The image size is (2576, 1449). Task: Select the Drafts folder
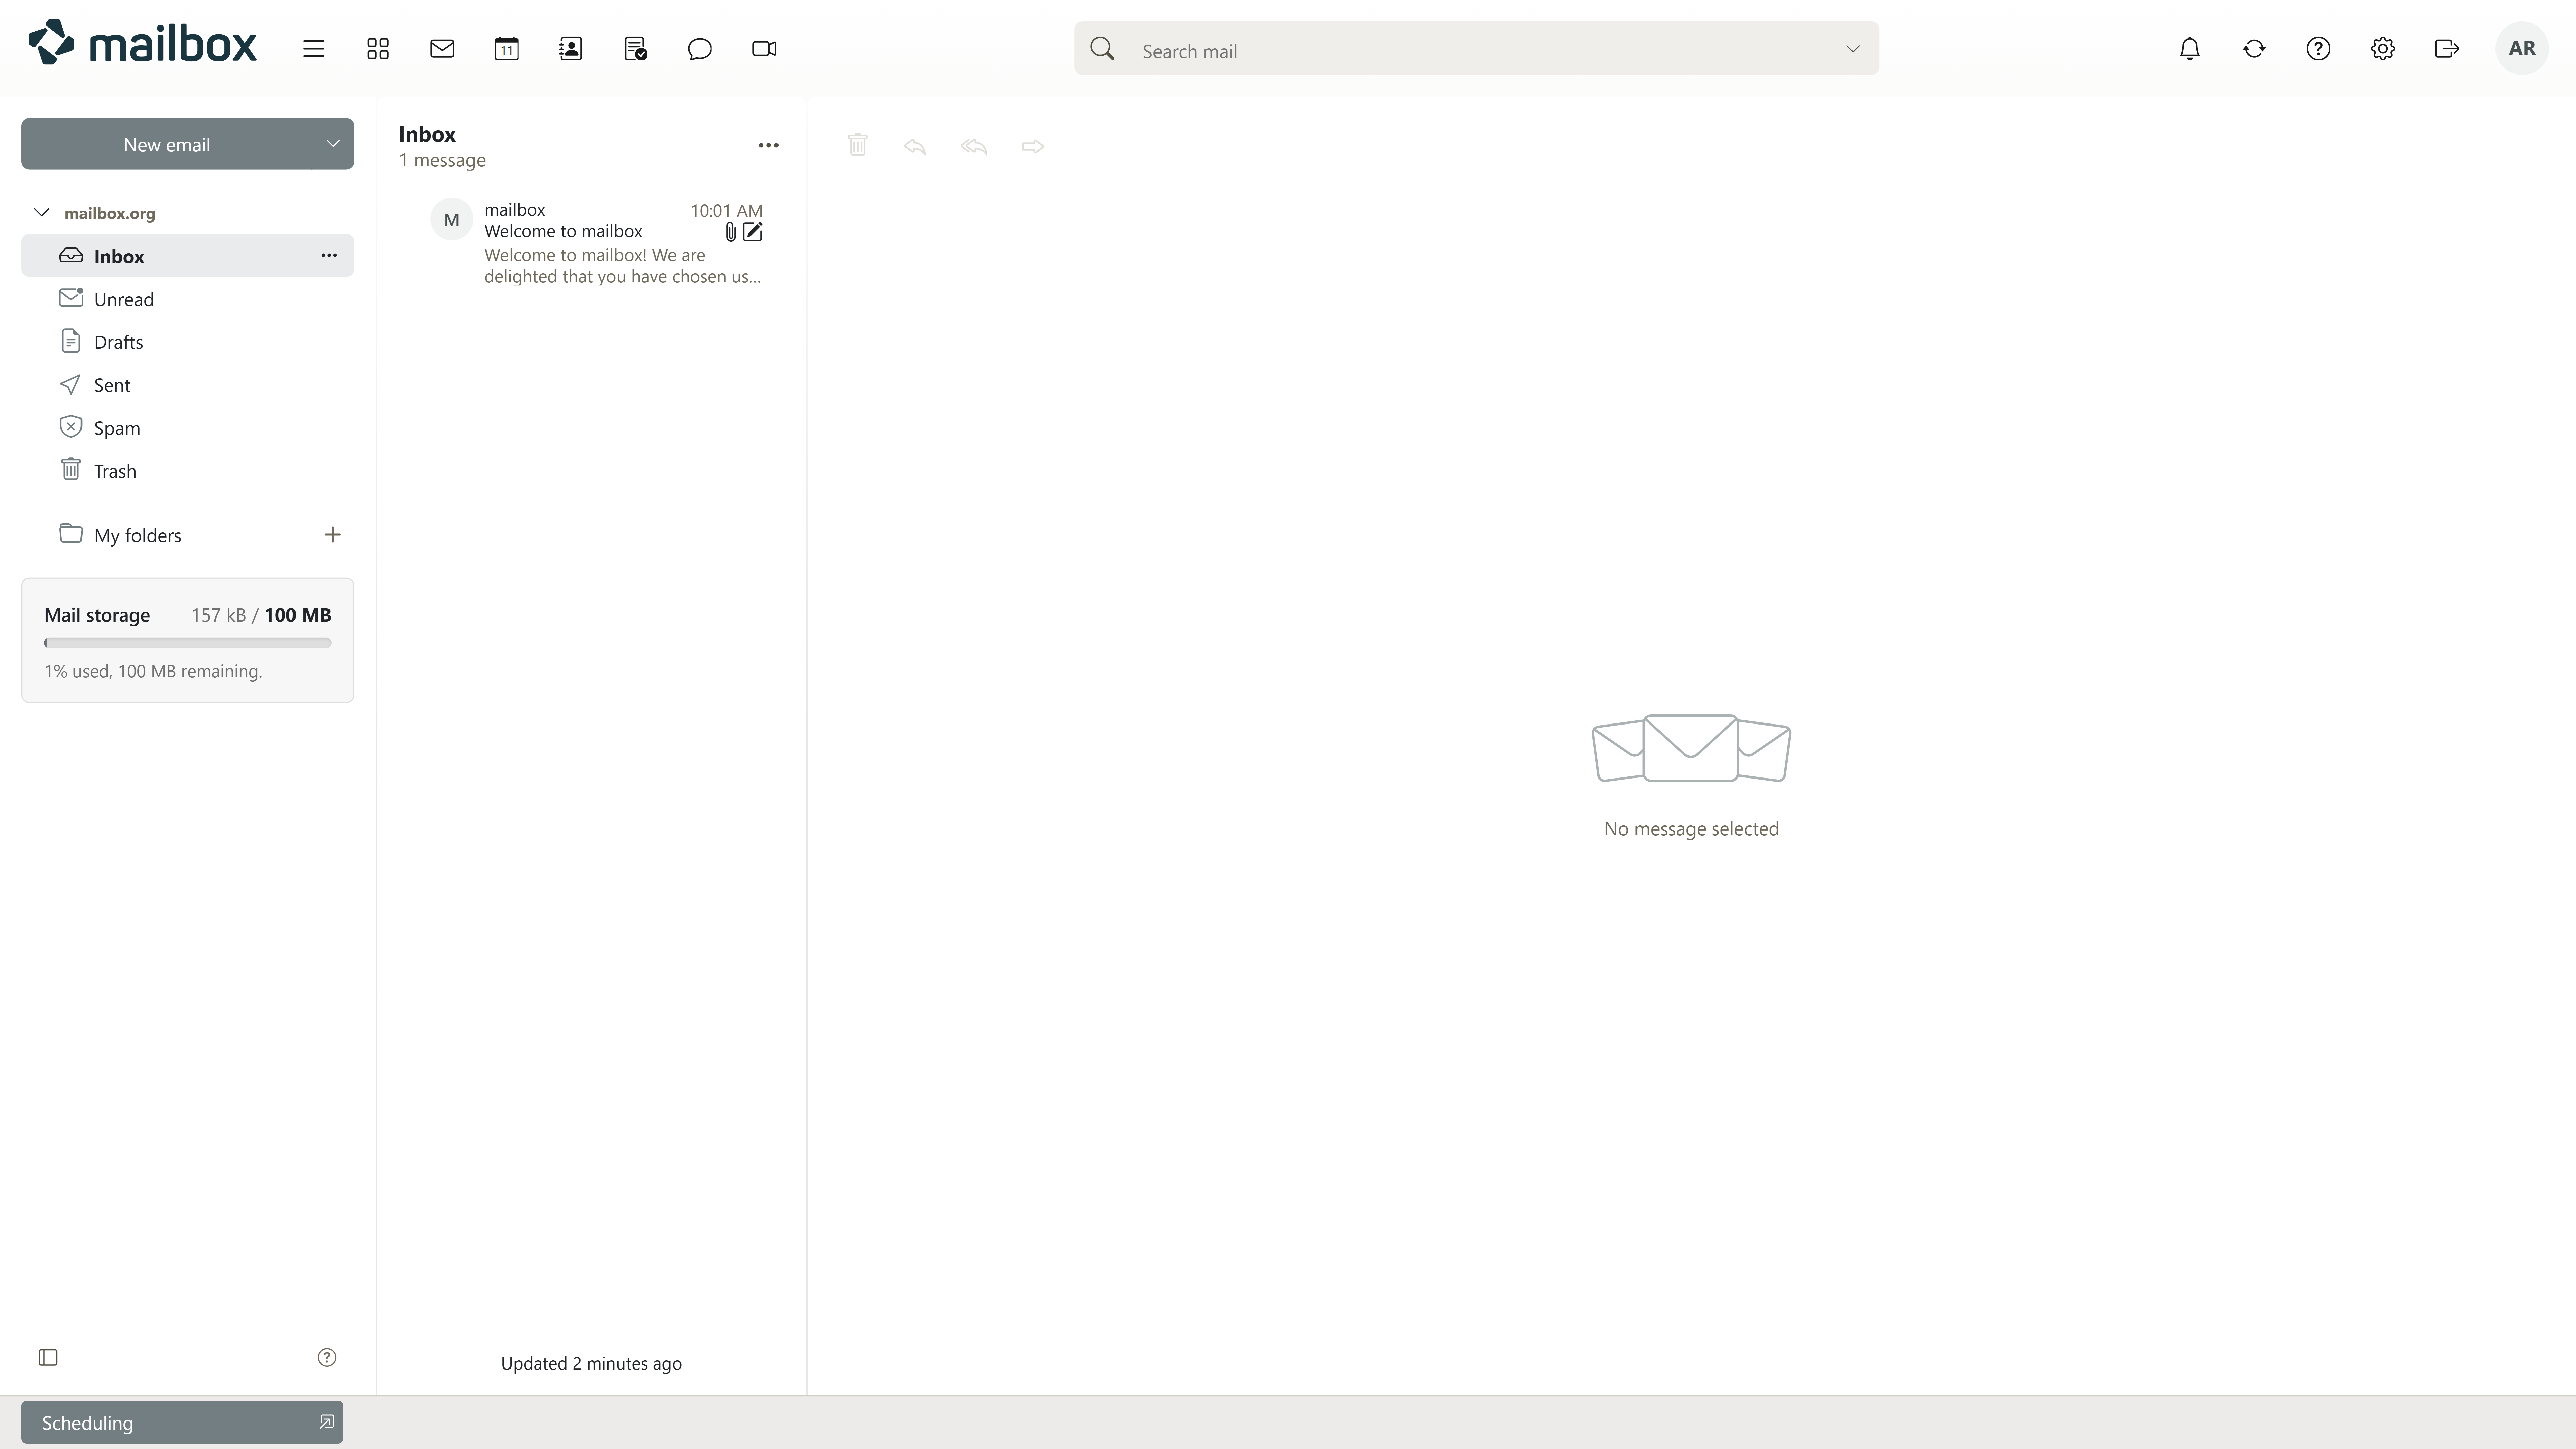pyautogui.click(x=118, y=342)
